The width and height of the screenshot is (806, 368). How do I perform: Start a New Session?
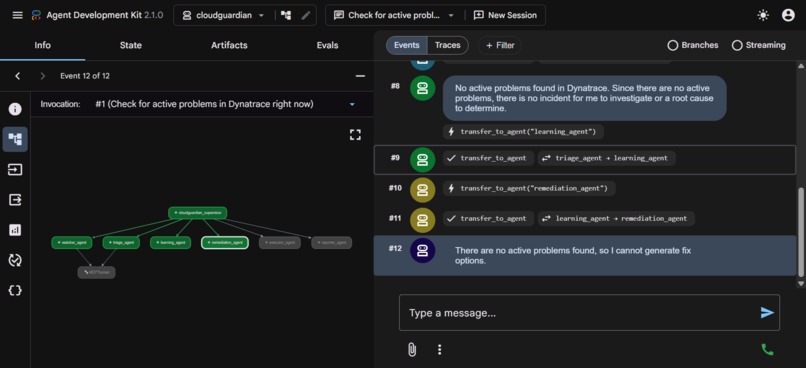tap(505, 15)
